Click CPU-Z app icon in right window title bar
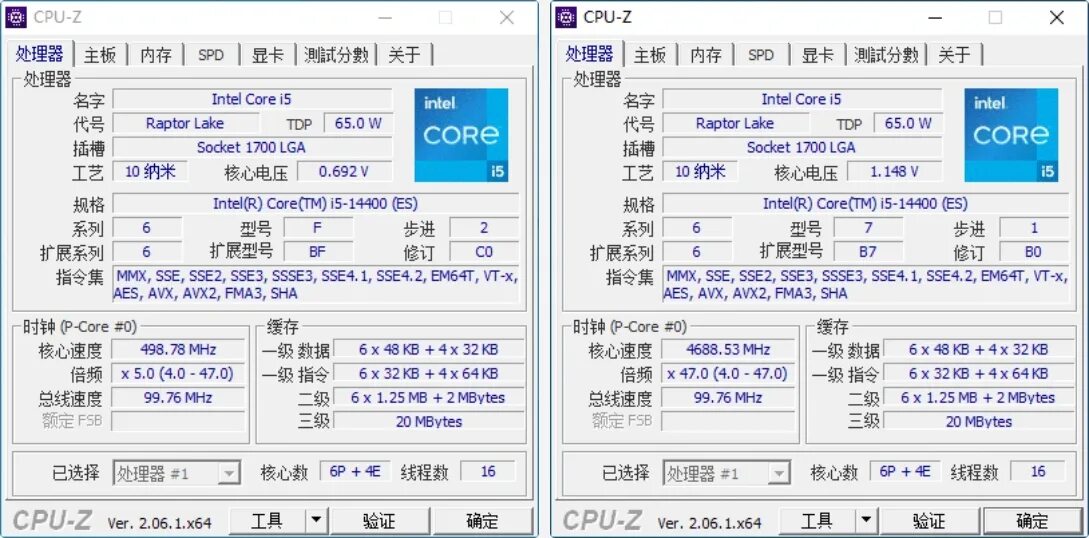Screen dimensions: 1089x538 (x=566, y=17)
